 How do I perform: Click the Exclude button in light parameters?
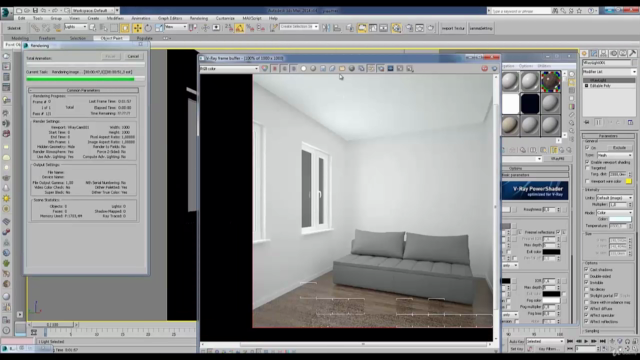pyautogui.click(x=619, y=148)
